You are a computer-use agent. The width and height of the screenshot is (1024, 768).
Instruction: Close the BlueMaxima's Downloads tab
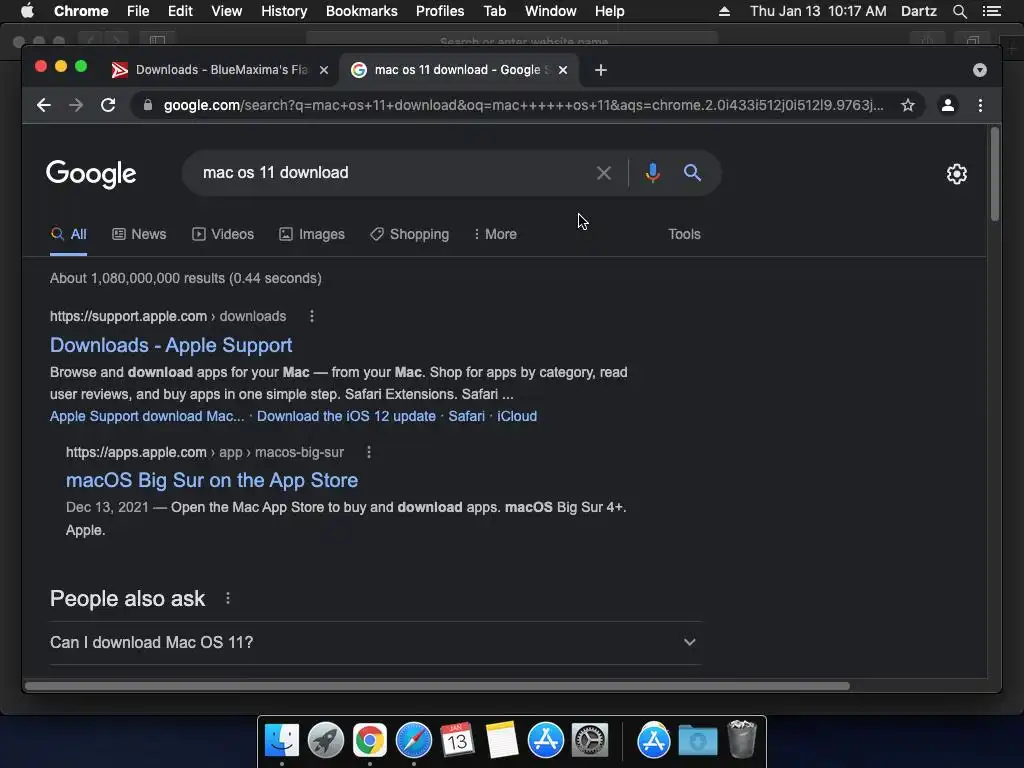[x=324, y=70]
